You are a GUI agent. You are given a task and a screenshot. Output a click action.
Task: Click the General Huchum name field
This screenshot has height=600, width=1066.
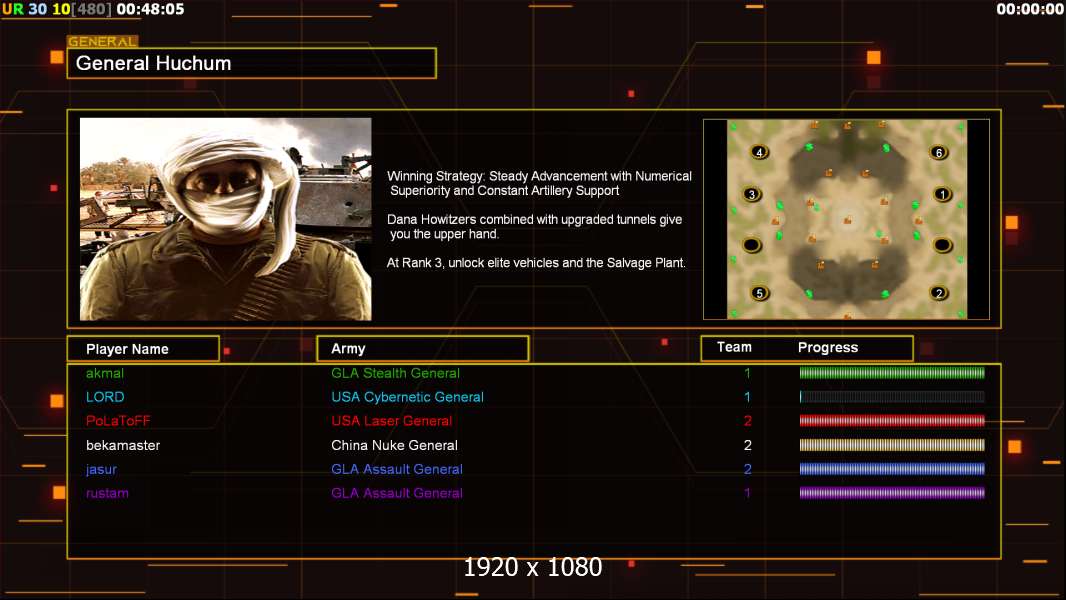(252, 63)
